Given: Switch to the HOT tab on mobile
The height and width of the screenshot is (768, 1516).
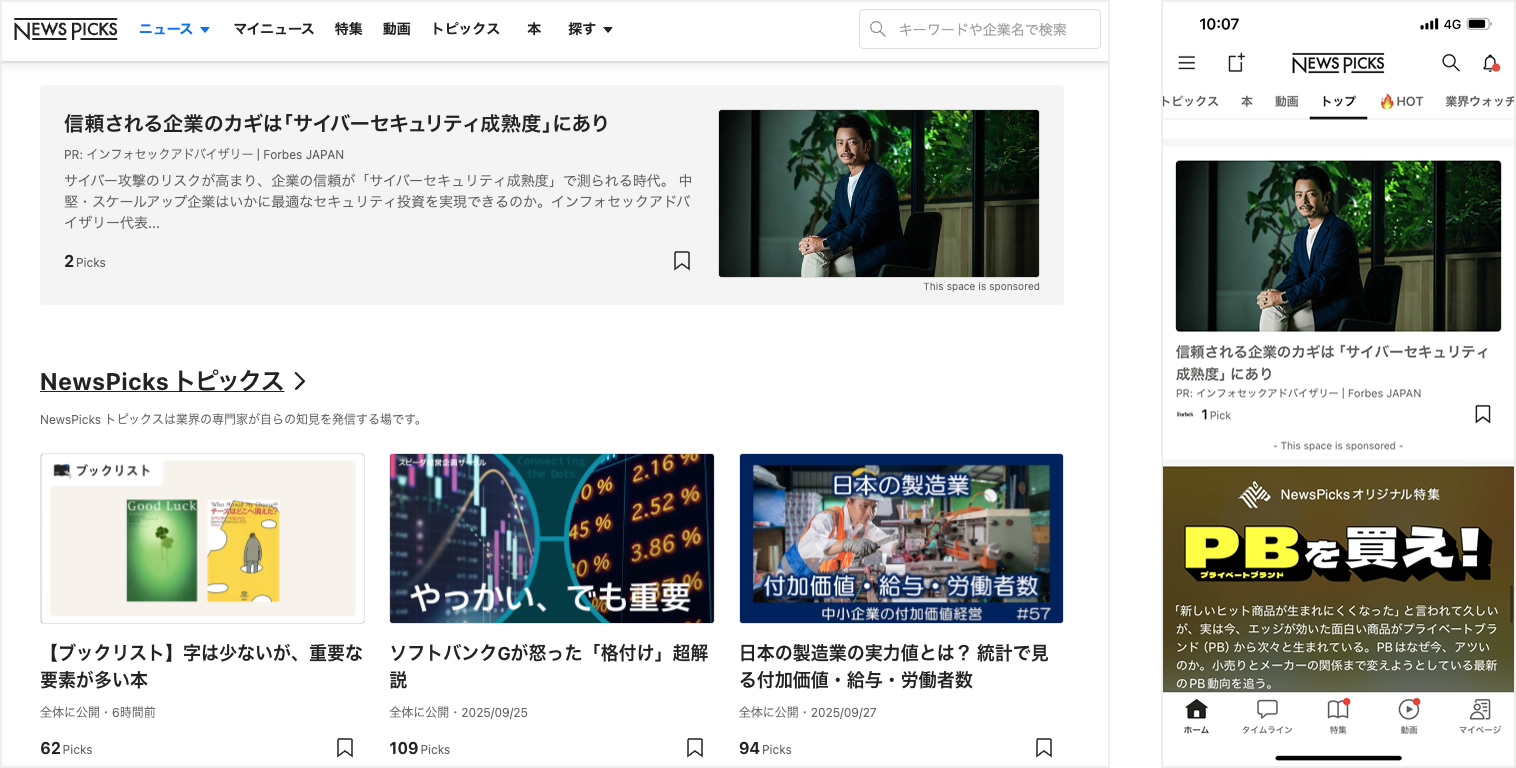Looking at the screenshot, I should (x=1401, y=101).
